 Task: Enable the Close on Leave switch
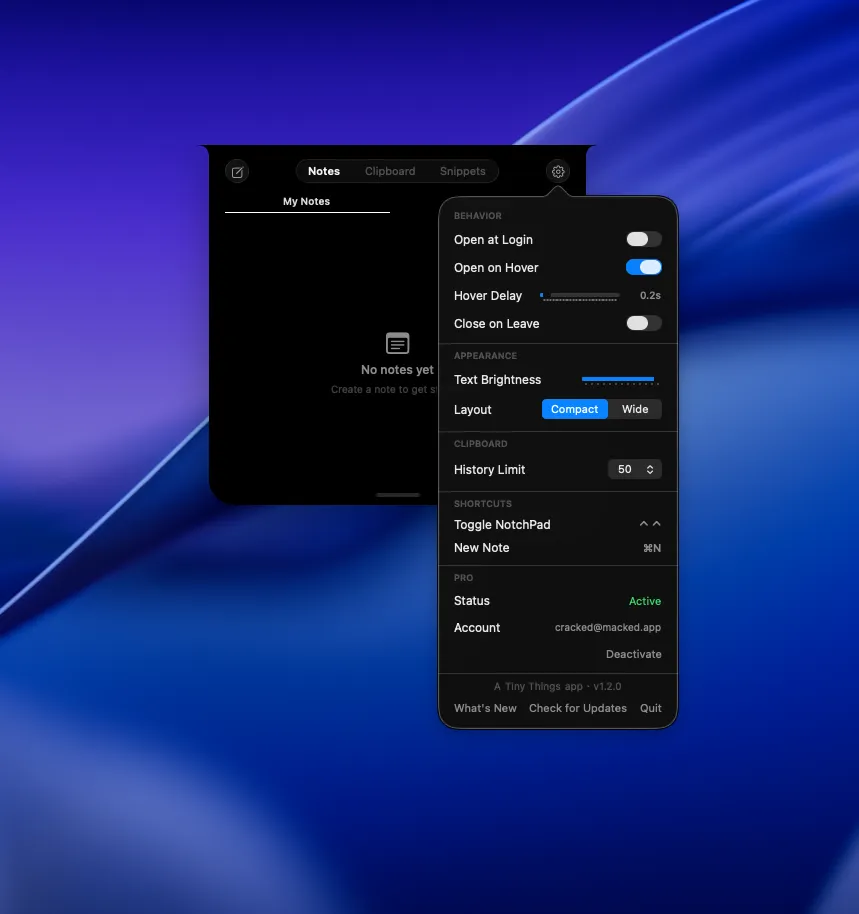point(643,323)
